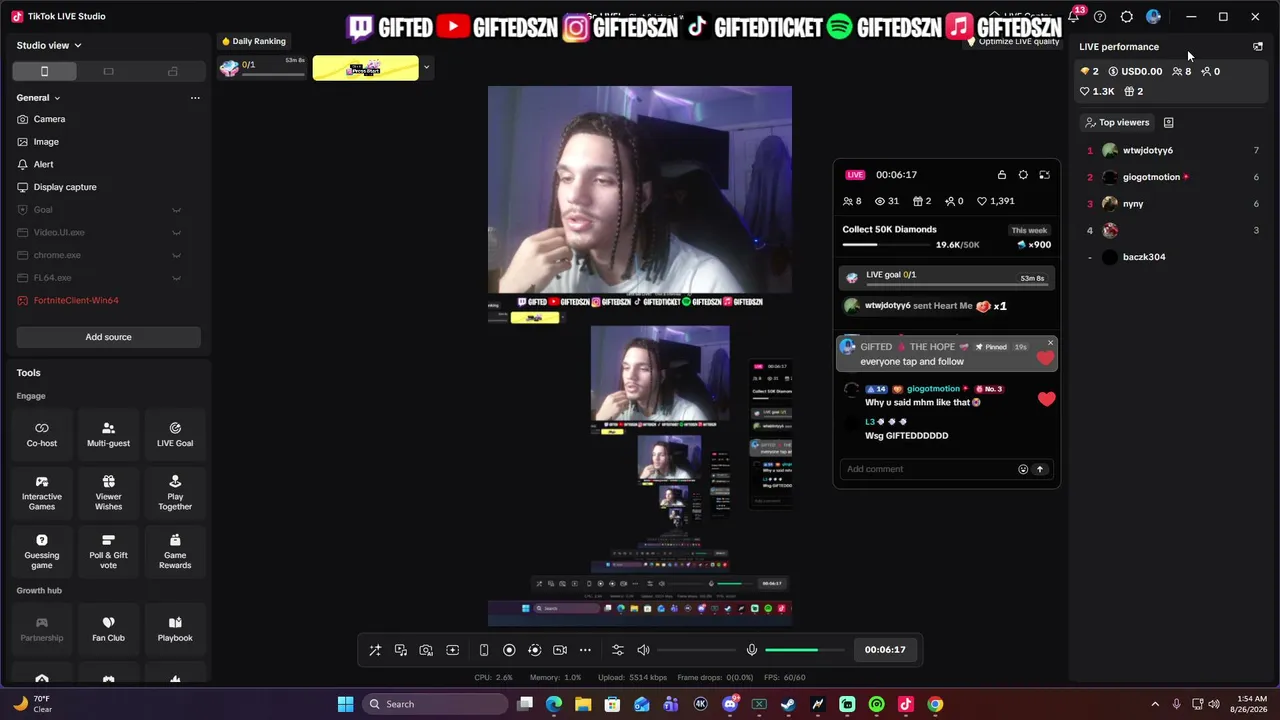Adjust the microphone volume slider
The width and height of the screenshot is (1280, 720).
803,650
